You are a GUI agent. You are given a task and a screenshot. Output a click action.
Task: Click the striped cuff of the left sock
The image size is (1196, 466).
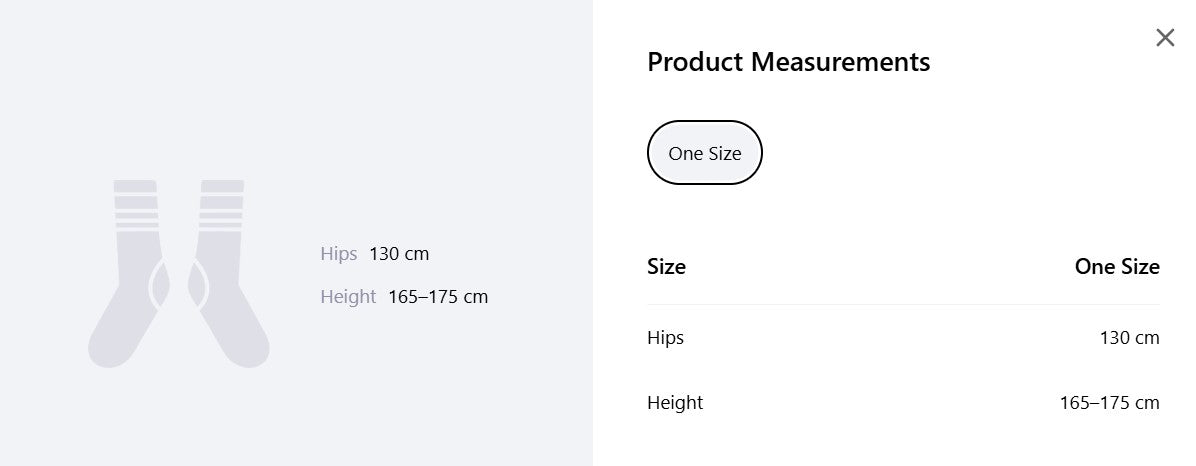[137, 204]
